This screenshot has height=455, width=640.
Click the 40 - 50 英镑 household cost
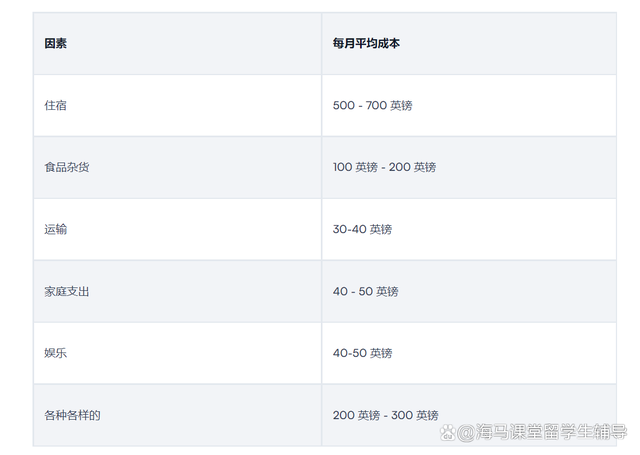[365, 291]
